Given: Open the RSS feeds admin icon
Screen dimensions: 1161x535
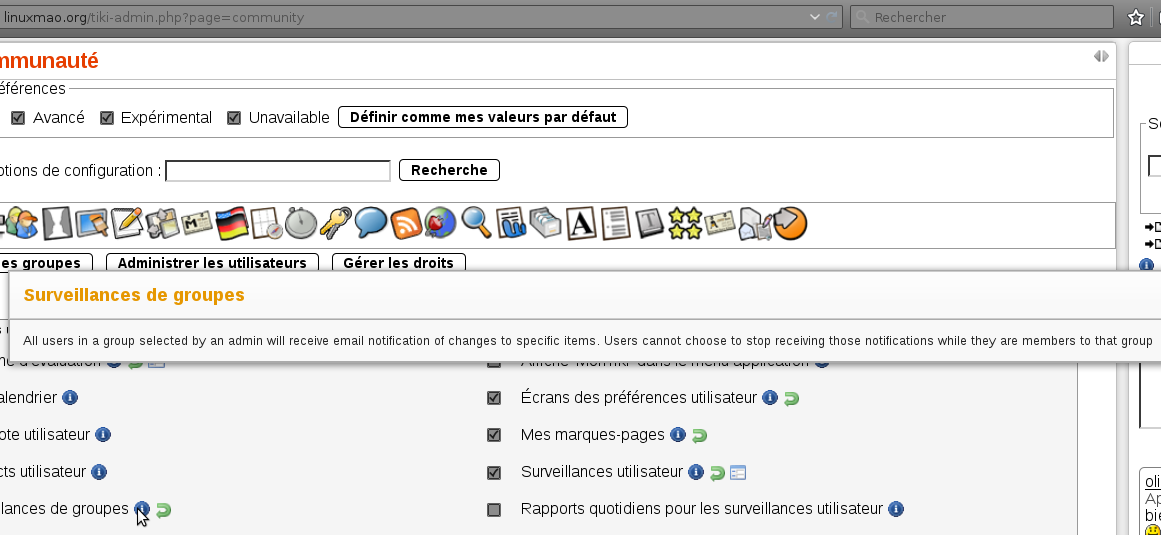Looking at the screenshot, I should click(x=406, y=223).
